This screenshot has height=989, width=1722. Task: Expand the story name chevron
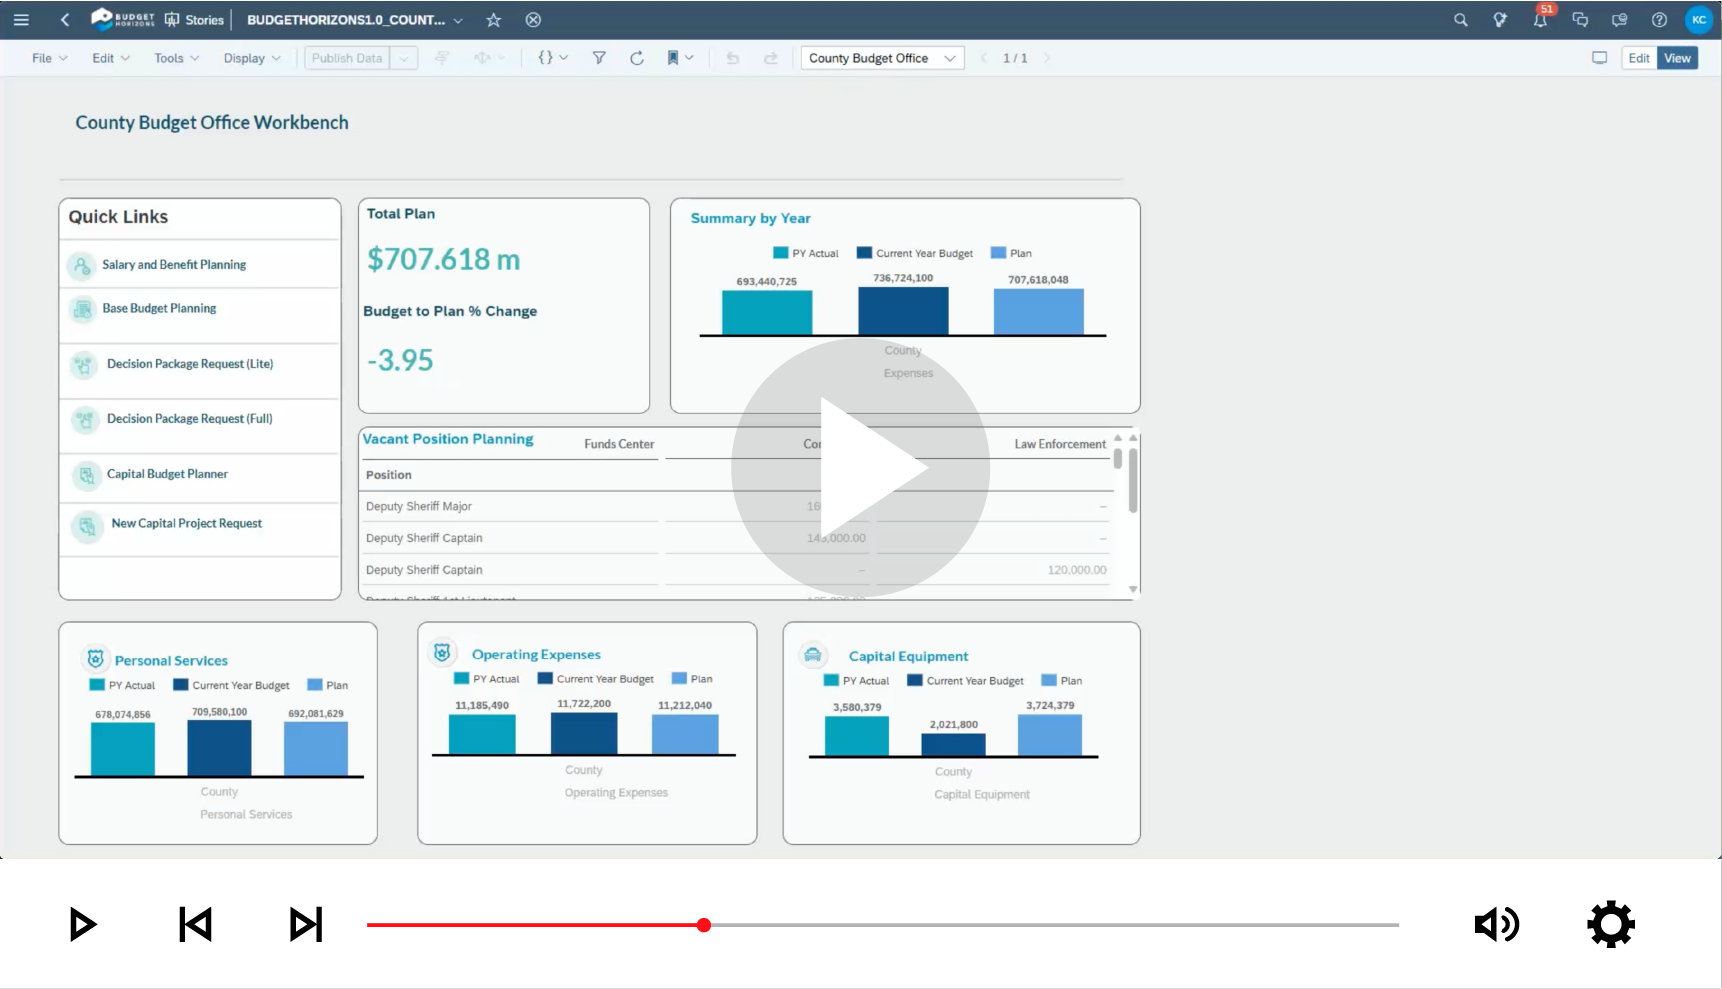458,20
